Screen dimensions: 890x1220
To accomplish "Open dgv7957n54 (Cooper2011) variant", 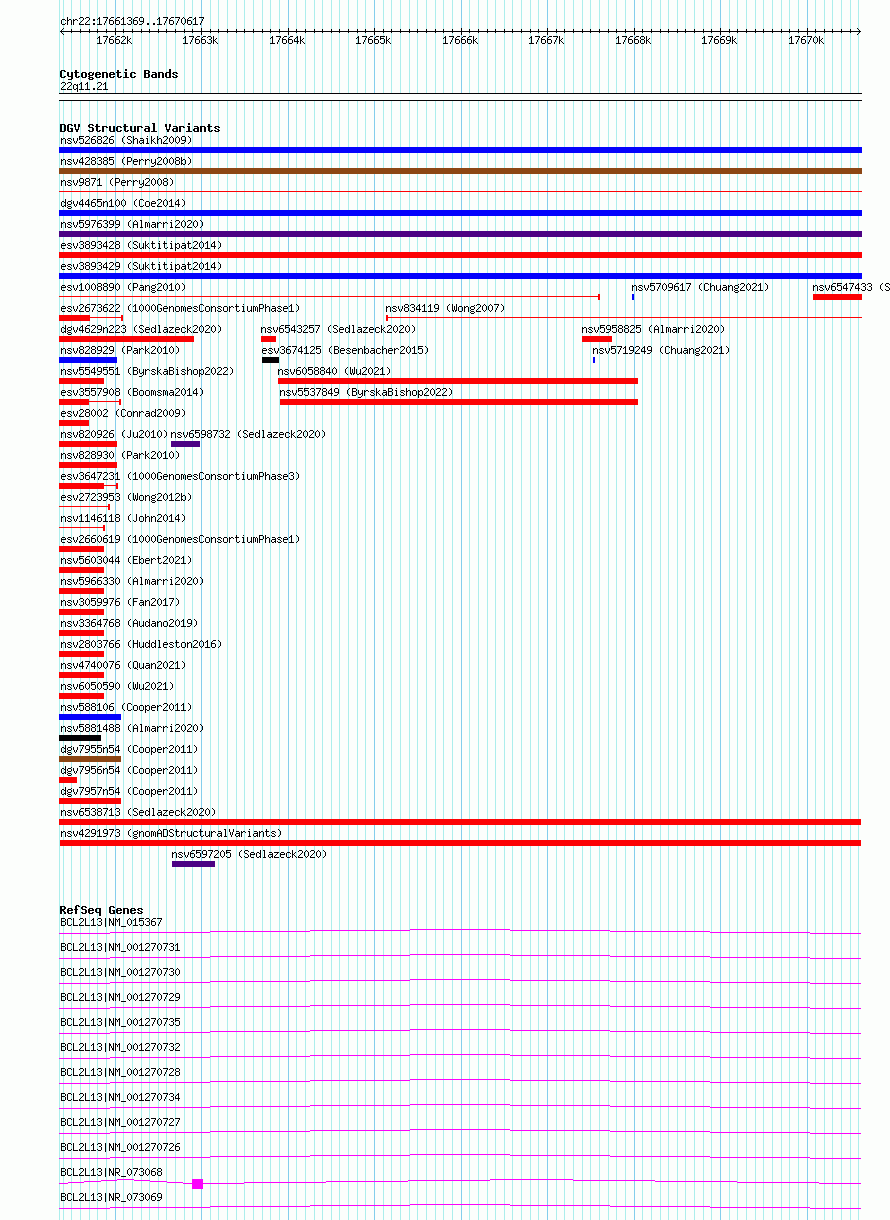I will 129,791.
